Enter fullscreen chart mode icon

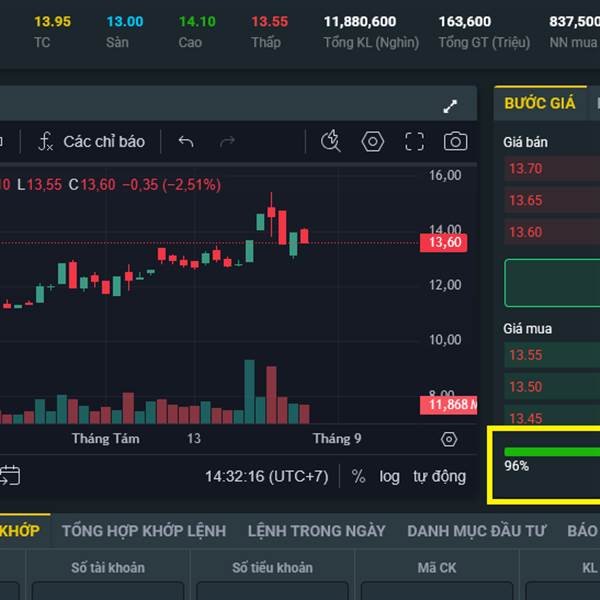(x=414, y=142)
